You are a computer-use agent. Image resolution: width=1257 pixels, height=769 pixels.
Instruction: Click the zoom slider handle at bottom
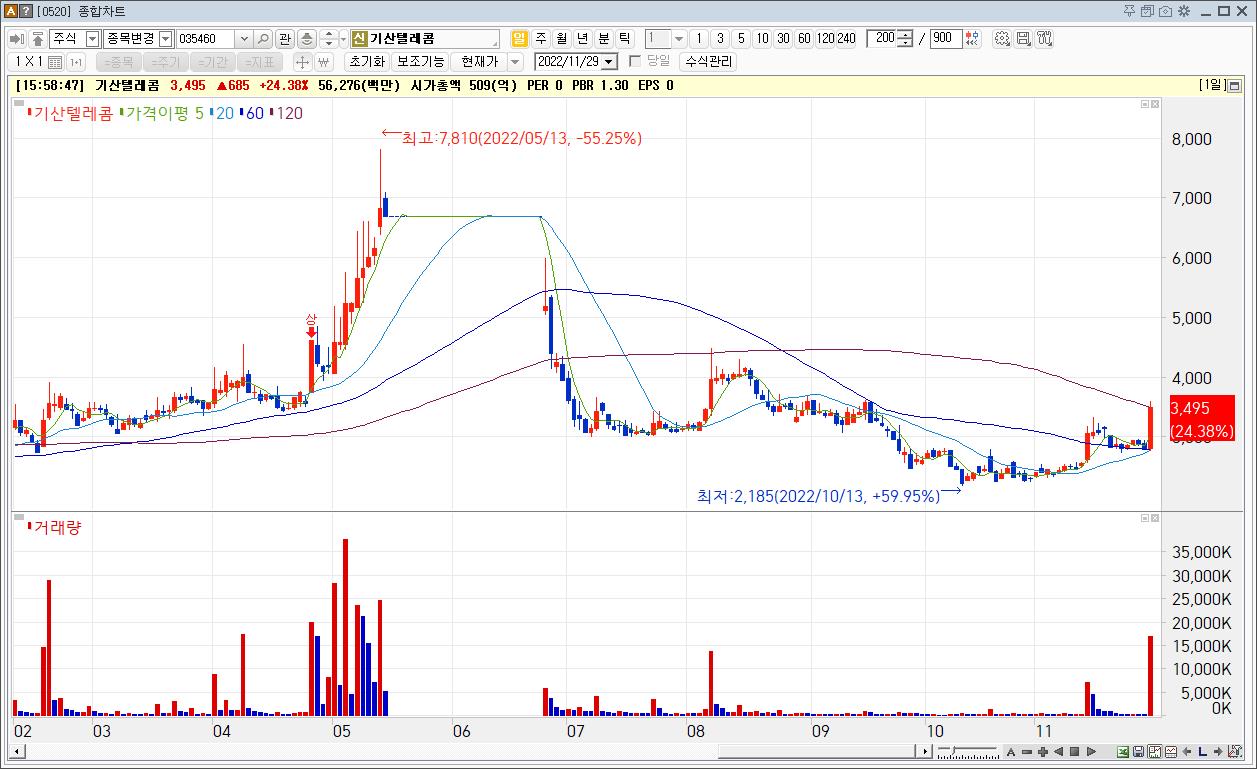[953, 751]
